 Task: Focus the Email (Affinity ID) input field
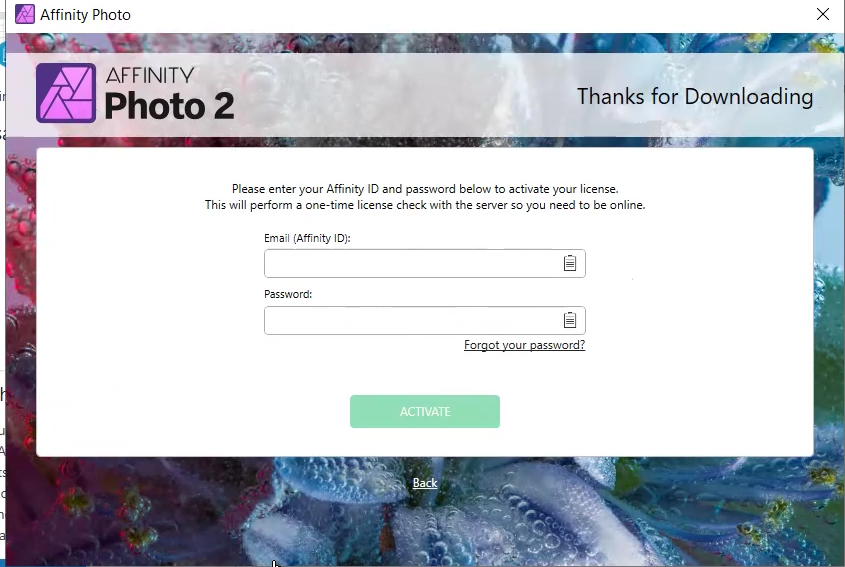click(x=410, y=264)
